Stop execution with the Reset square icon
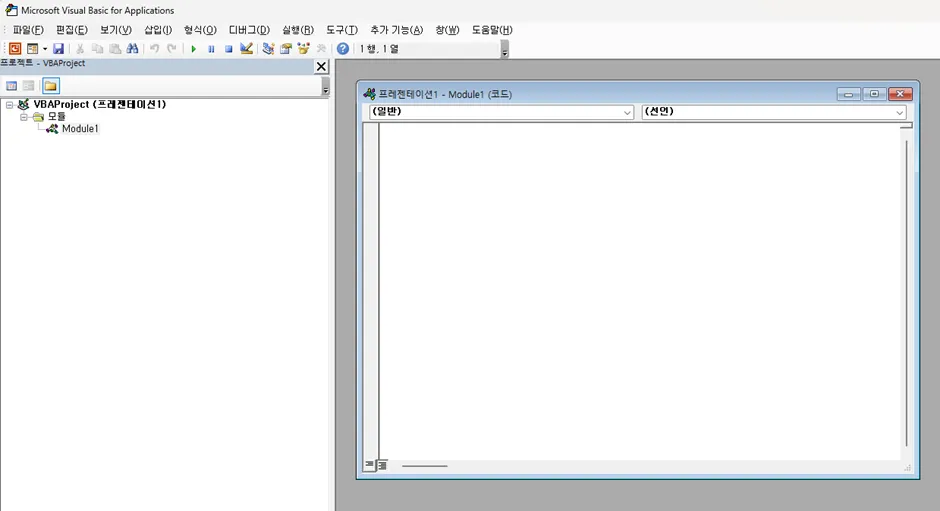Image resolution: width=940 pixels, height=511 pixels. pos(228,49)
